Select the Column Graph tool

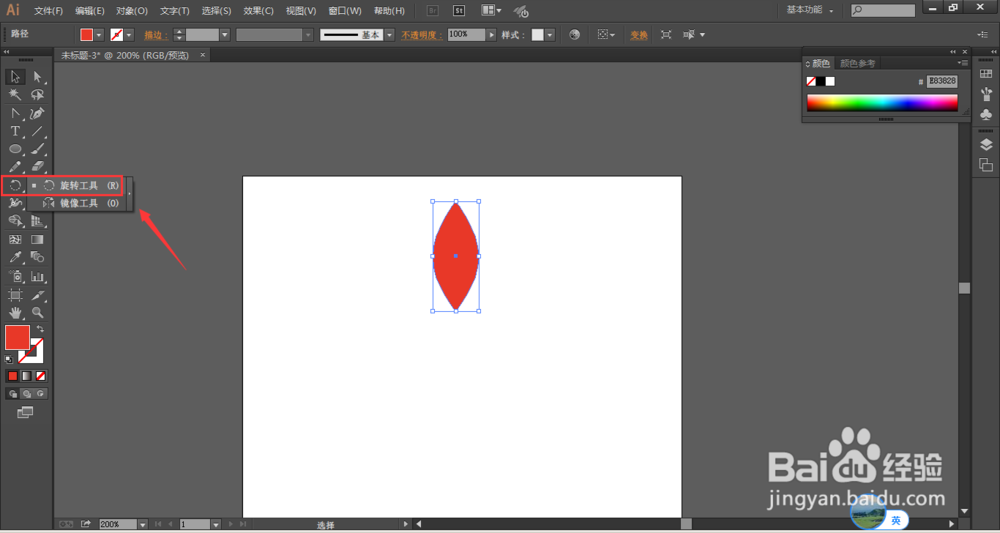pyautogui.click(x=38, y=277)
